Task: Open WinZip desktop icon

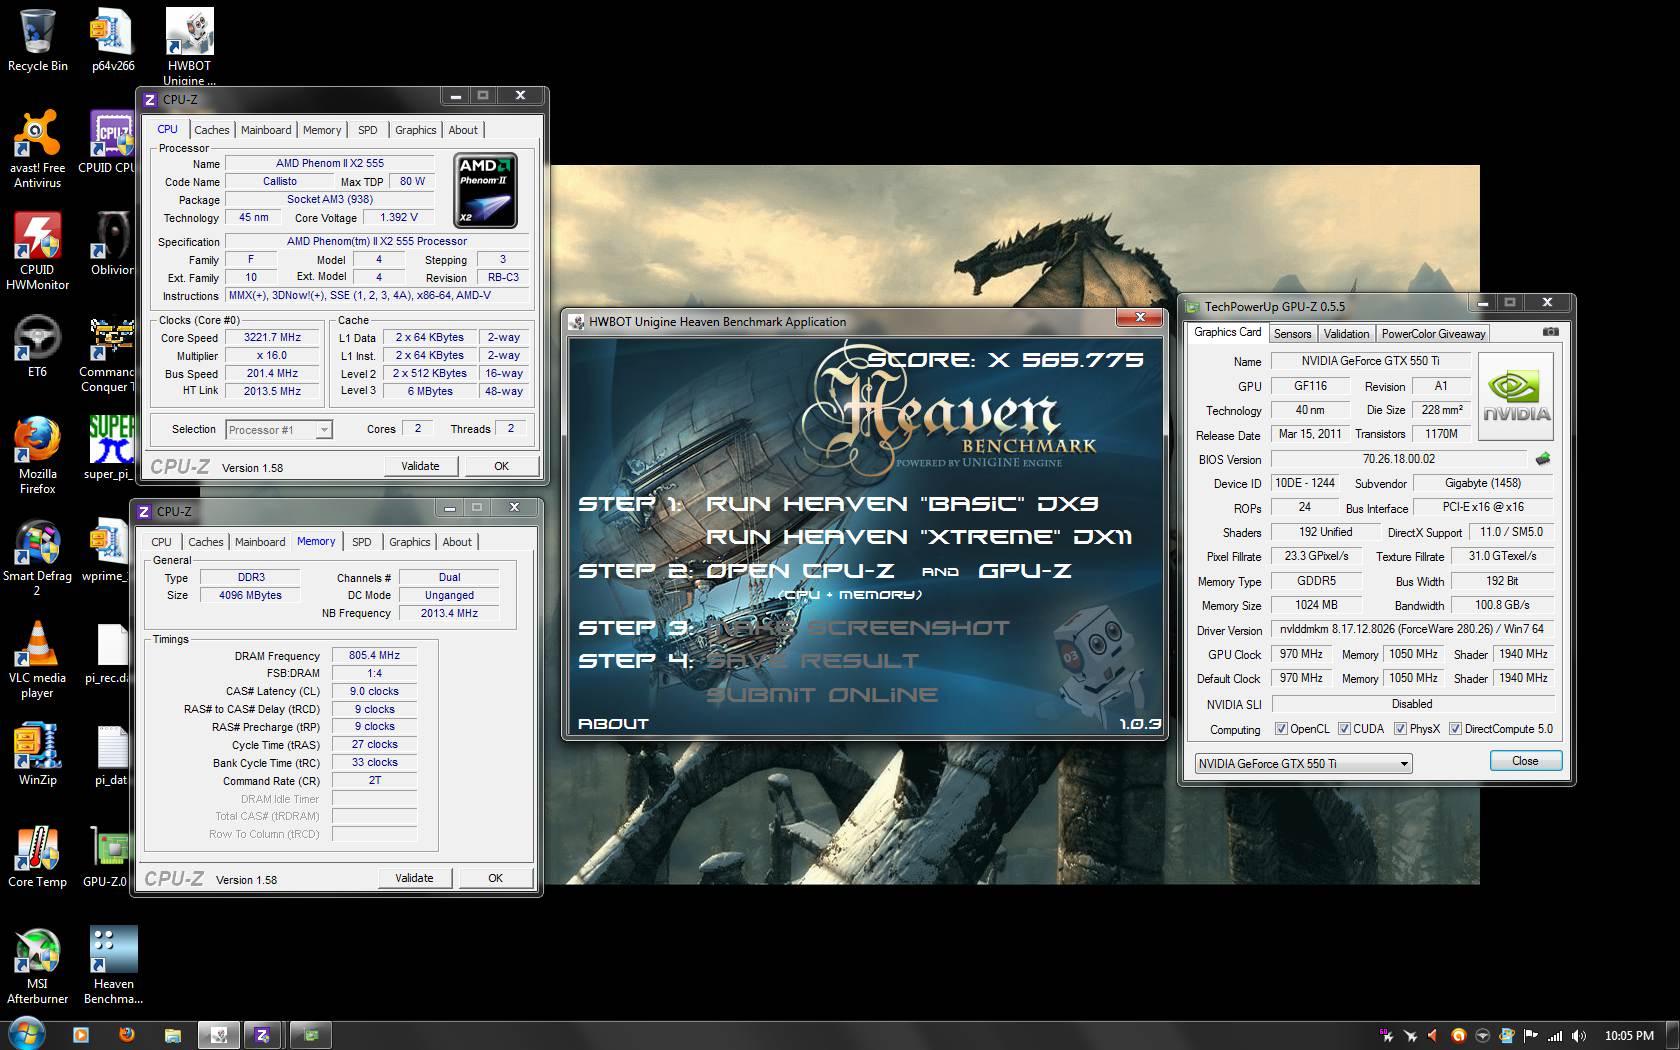Action: 37,755
